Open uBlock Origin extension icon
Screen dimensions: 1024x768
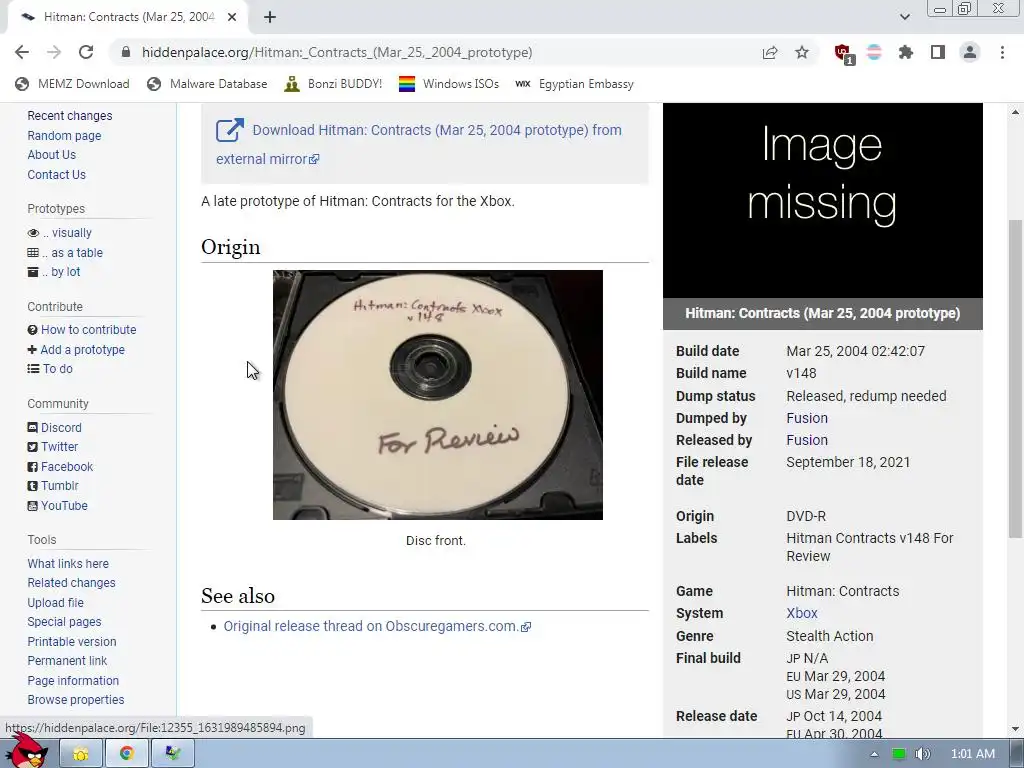point(842,53)
